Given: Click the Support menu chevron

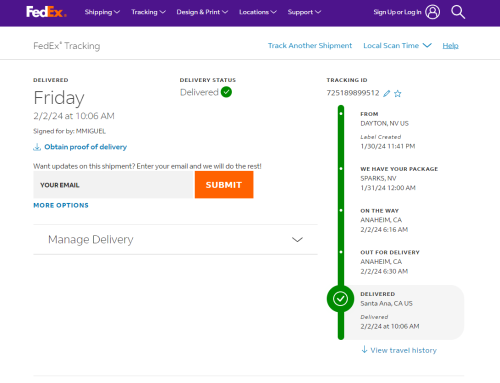Looking at the screenshot, I should pos(318,12).
